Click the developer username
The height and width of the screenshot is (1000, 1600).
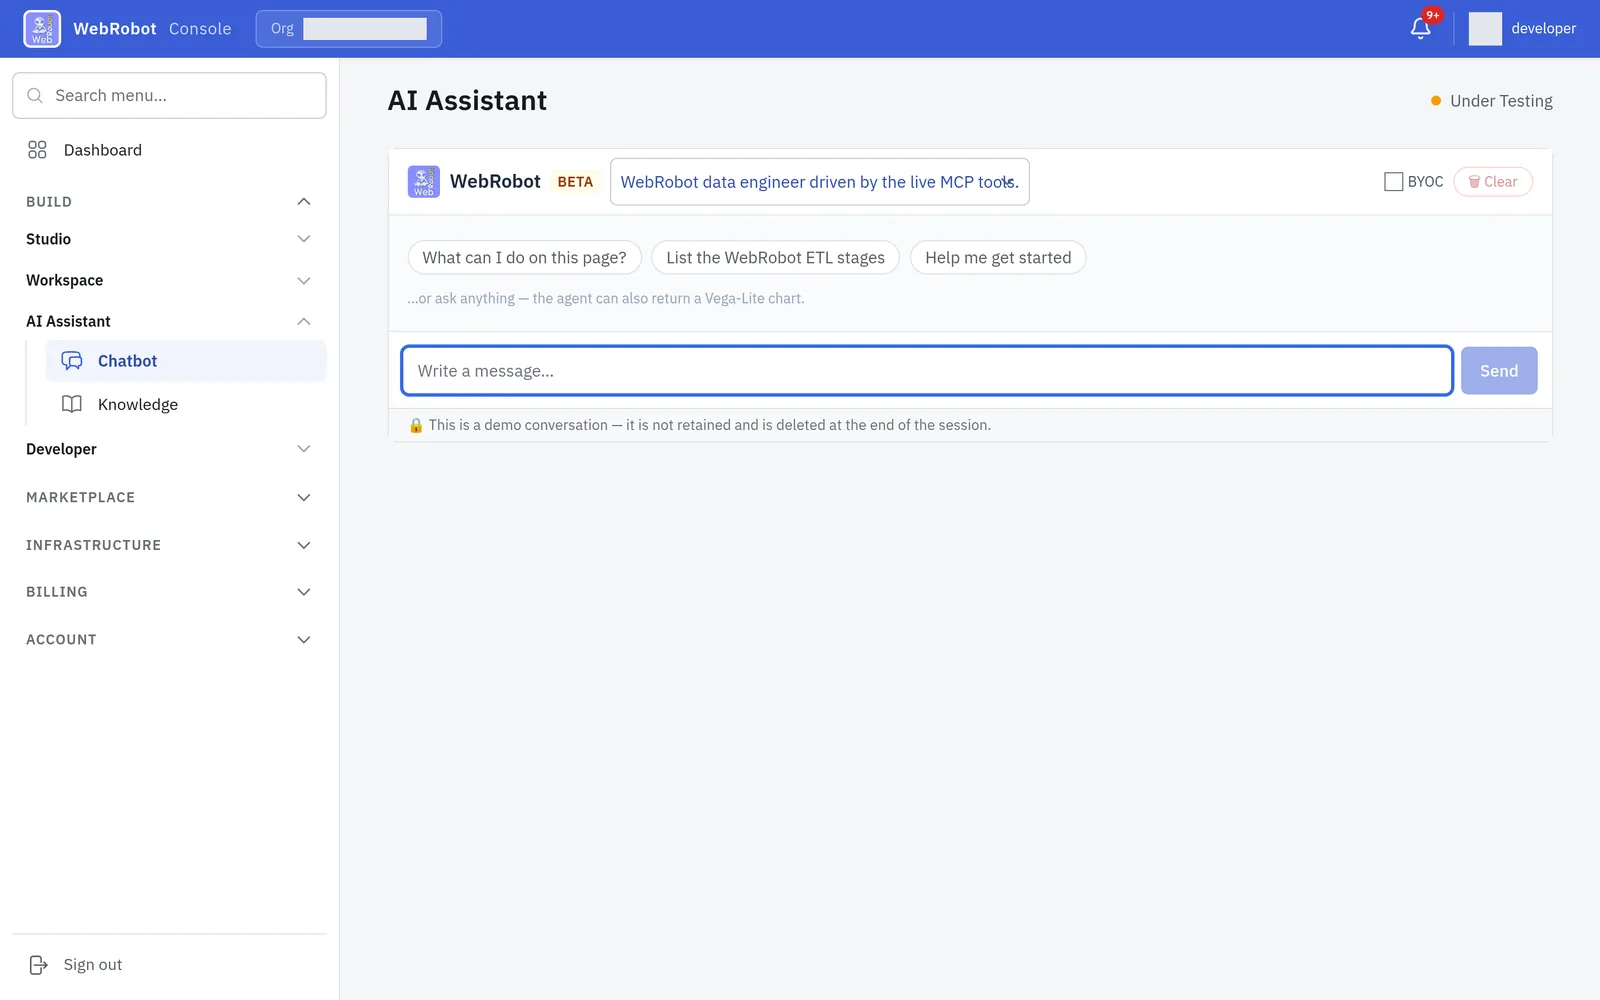1543,29
